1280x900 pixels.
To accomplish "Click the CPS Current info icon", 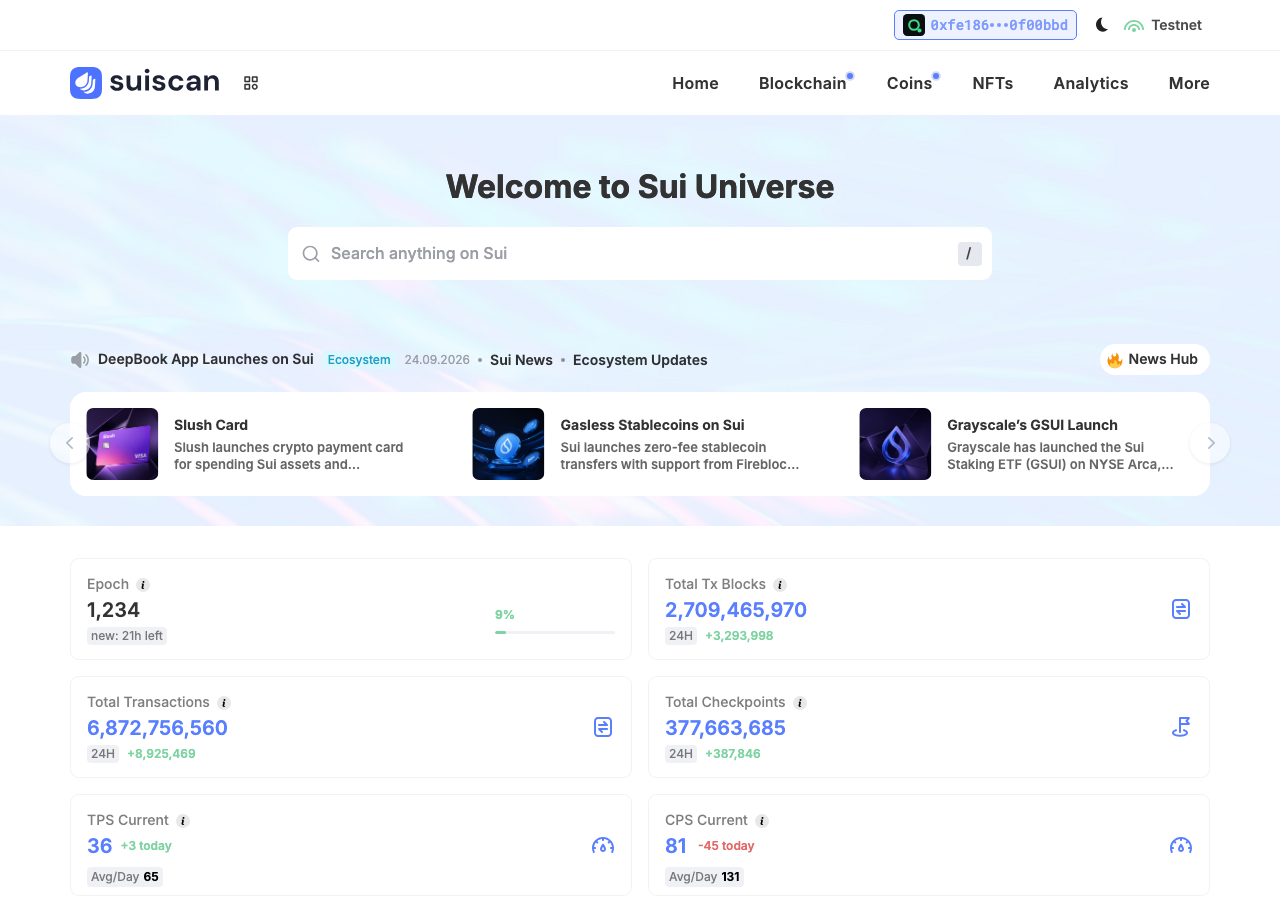I will click(x=762, y=821).
